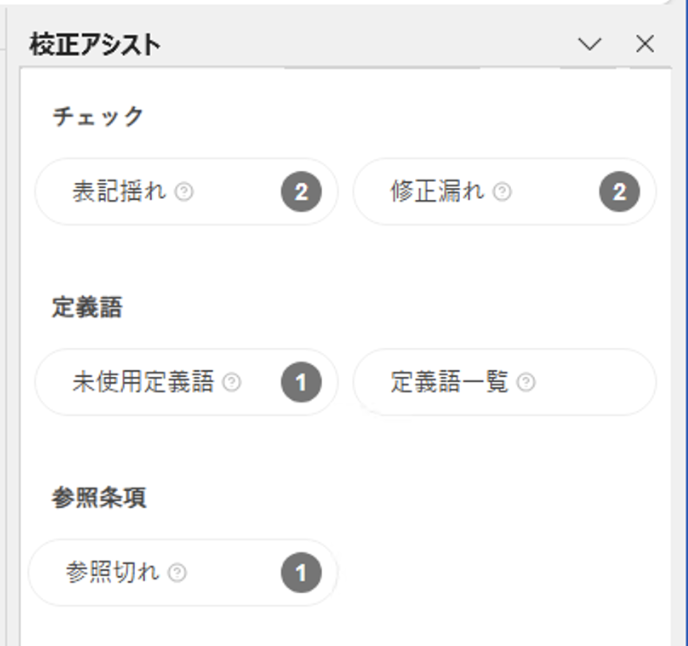Show the help info for 参照切れ
The image size is (688, 646).
click(177, 573)
